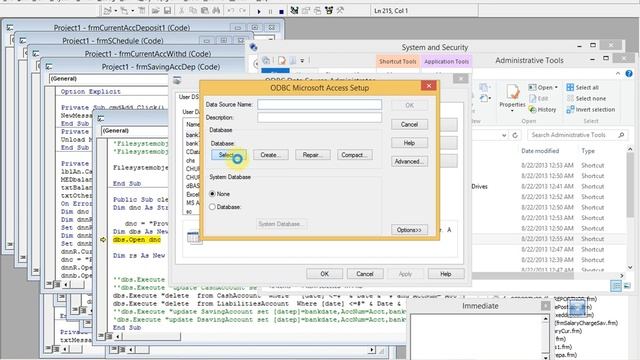640x360 pixels.
Task: Click the highlighted dbs.Open dnc code line
Action: click(x=137, y=240)
